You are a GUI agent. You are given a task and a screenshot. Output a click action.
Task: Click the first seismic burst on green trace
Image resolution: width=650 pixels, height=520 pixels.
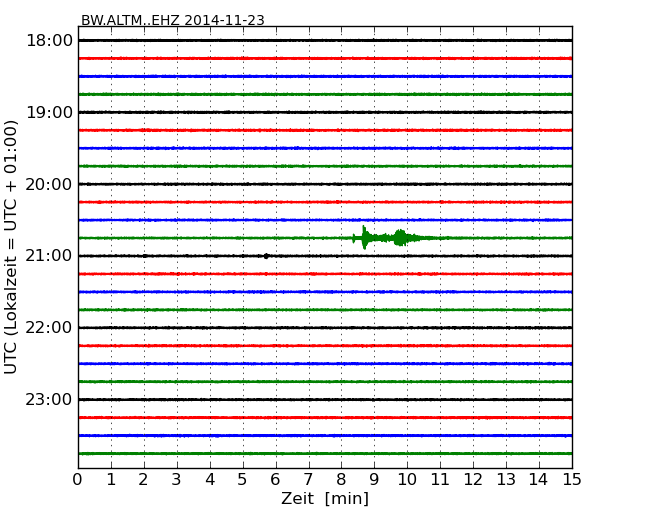click(364, 238)
